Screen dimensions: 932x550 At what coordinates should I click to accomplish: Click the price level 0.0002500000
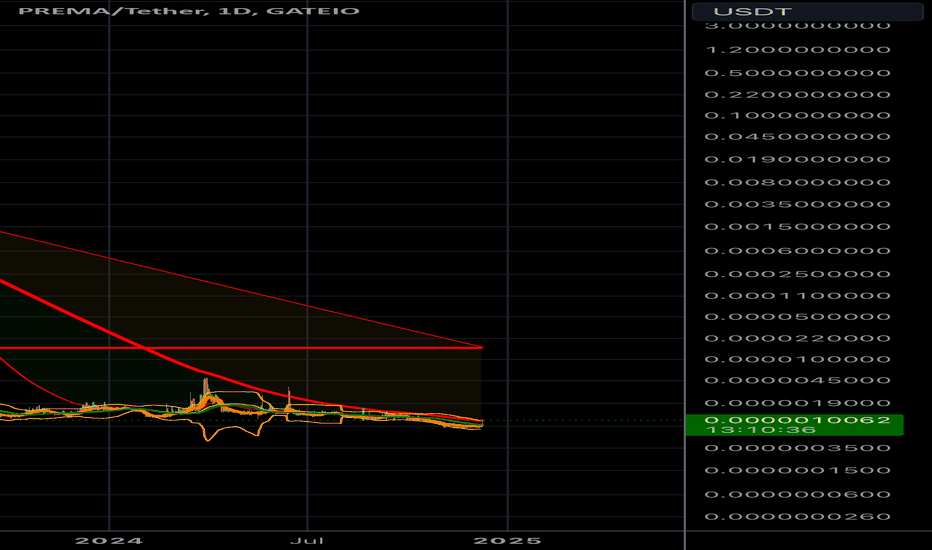(797, 274)
